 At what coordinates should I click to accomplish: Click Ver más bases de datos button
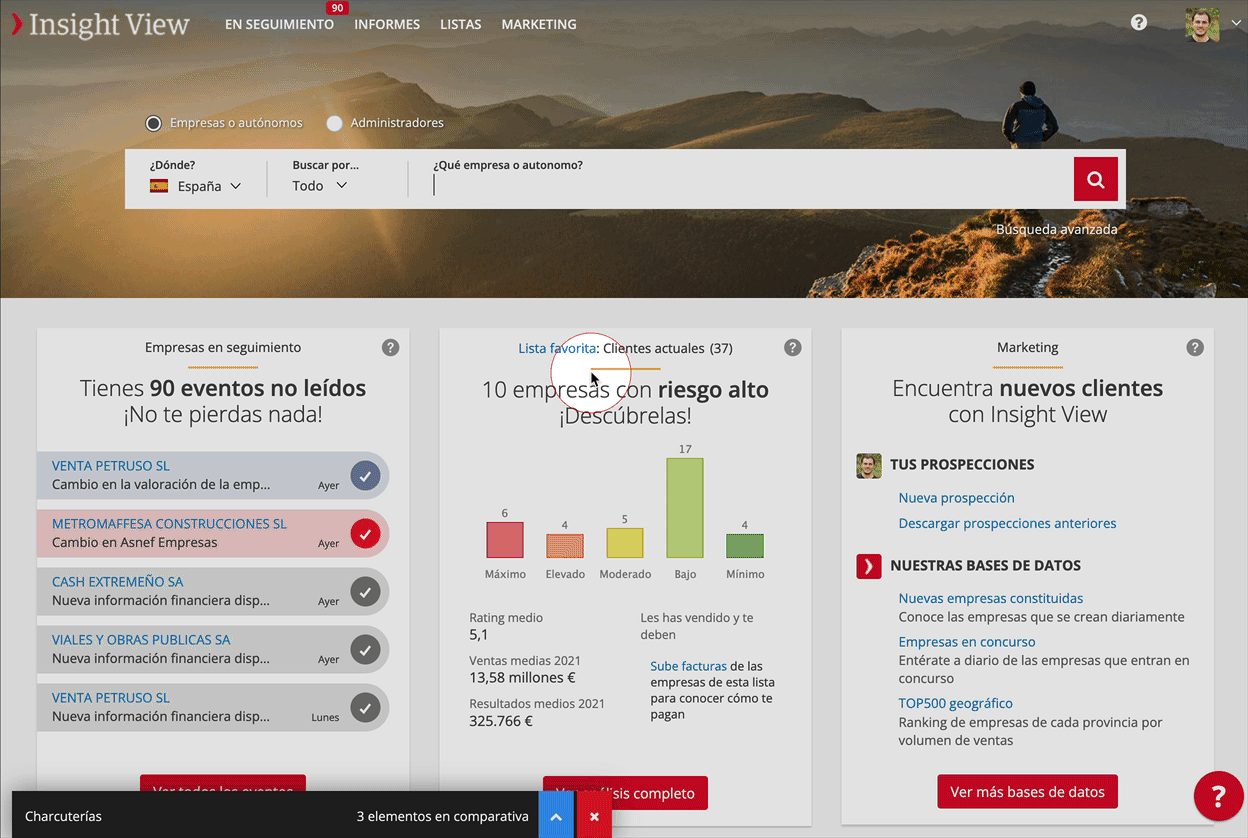coord(1027,791)
